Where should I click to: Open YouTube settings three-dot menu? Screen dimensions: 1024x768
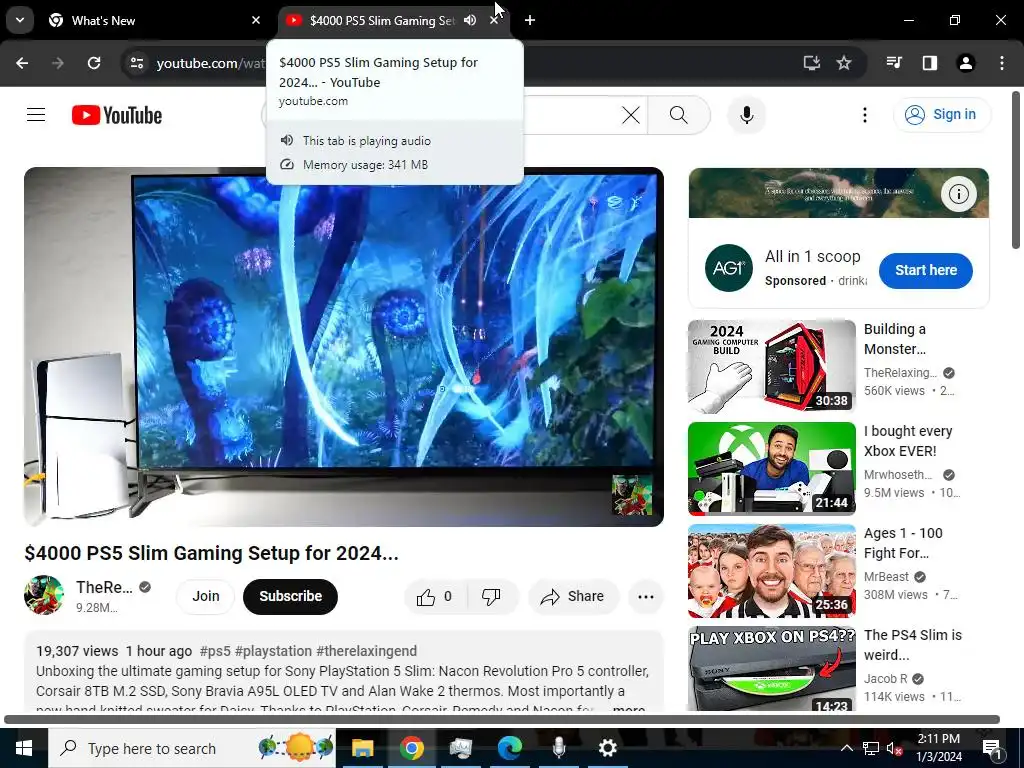coord(865,115)
